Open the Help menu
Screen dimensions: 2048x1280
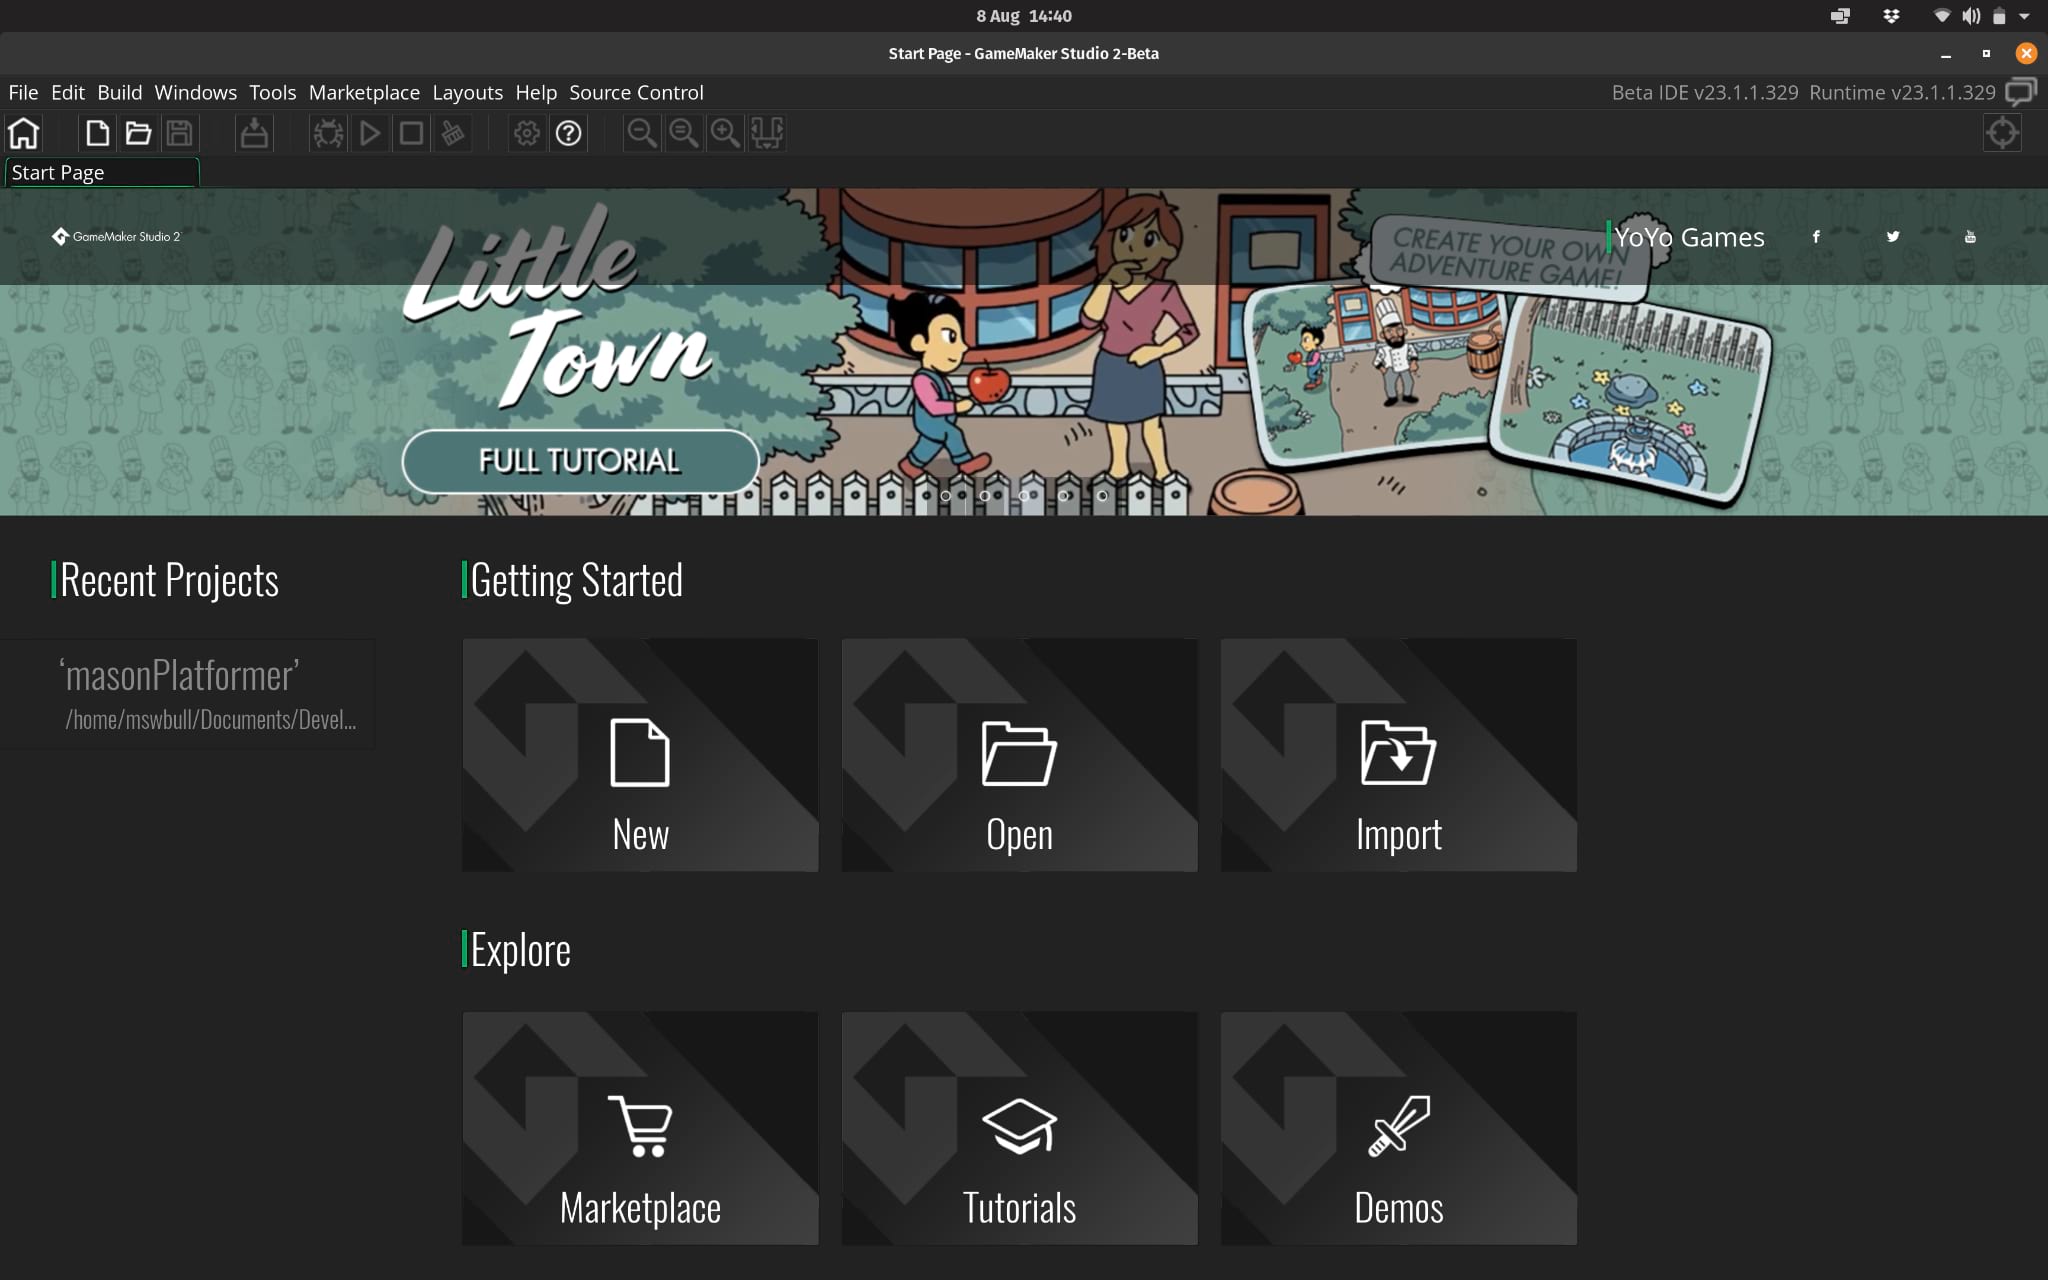pos(536,92)
